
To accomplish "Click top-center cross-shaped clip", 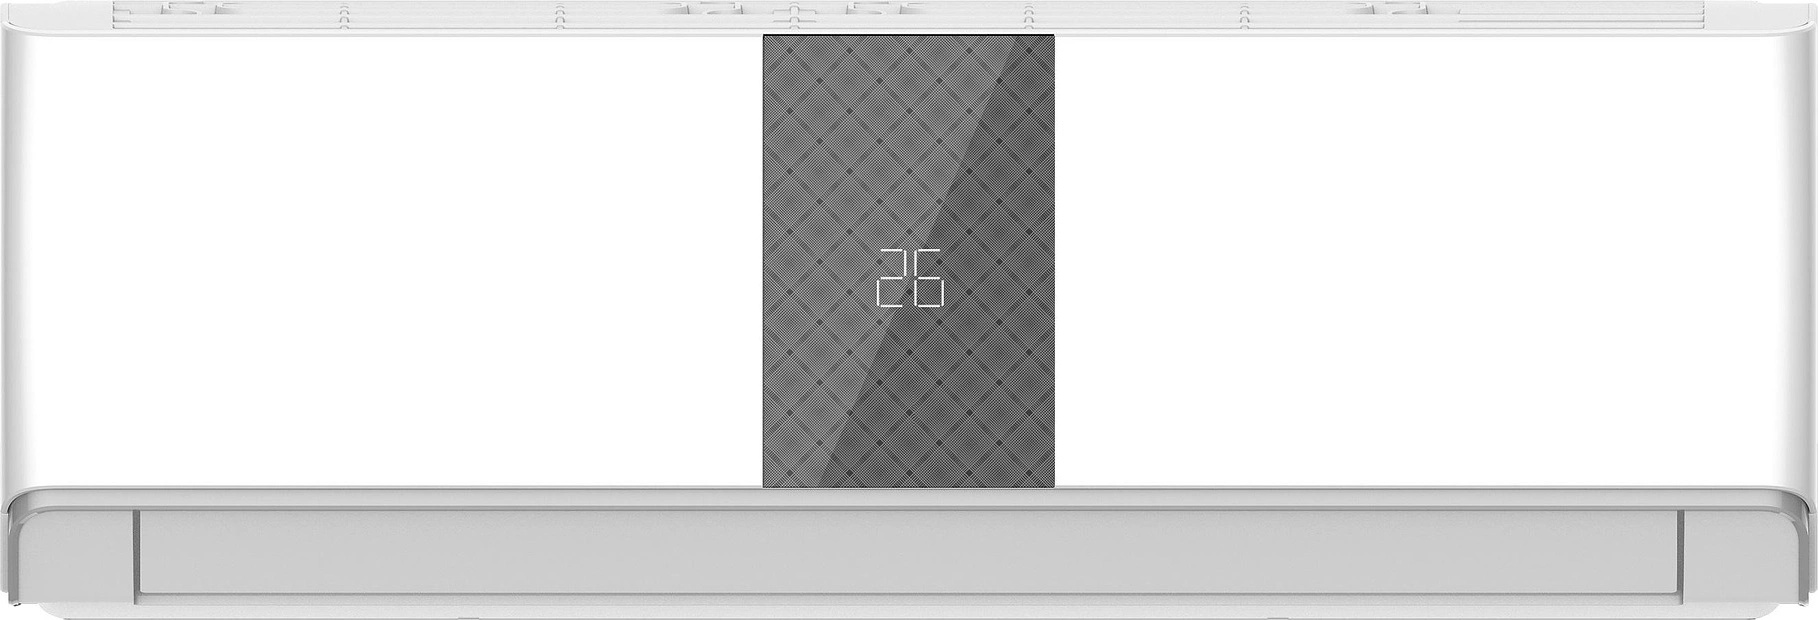I will 794,13.
